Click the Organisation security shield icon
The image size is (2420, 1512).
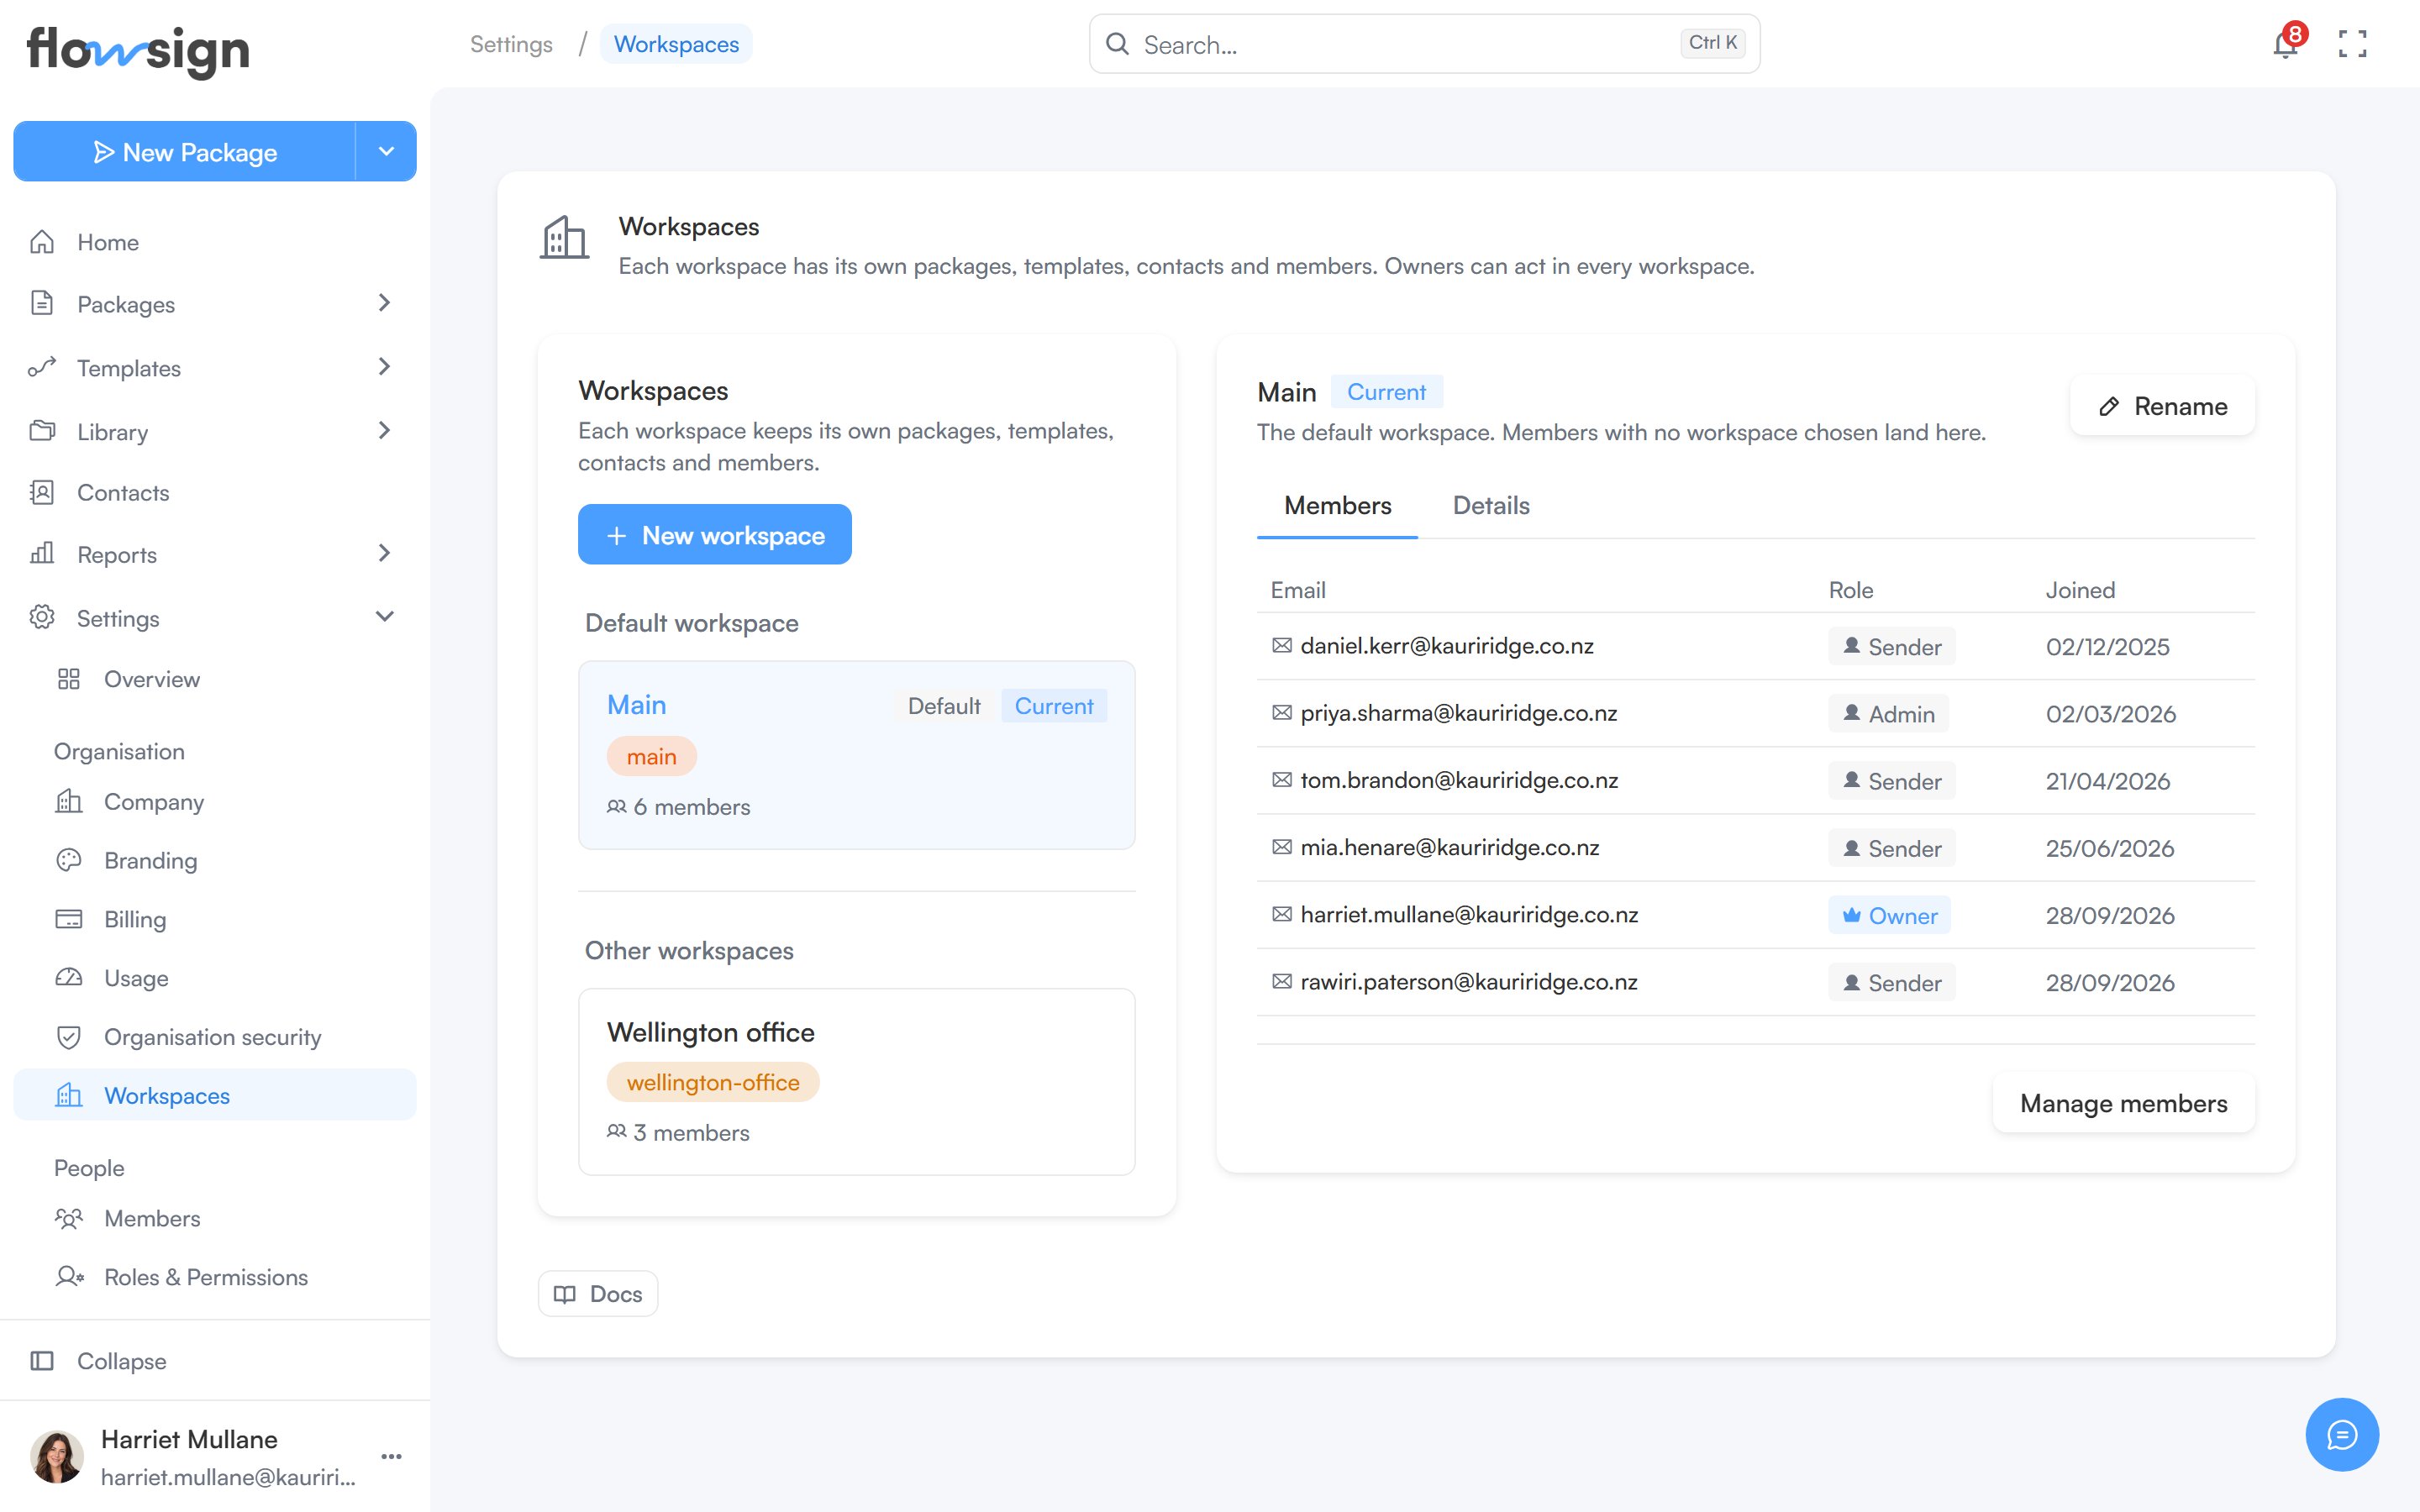(69, 1037)
